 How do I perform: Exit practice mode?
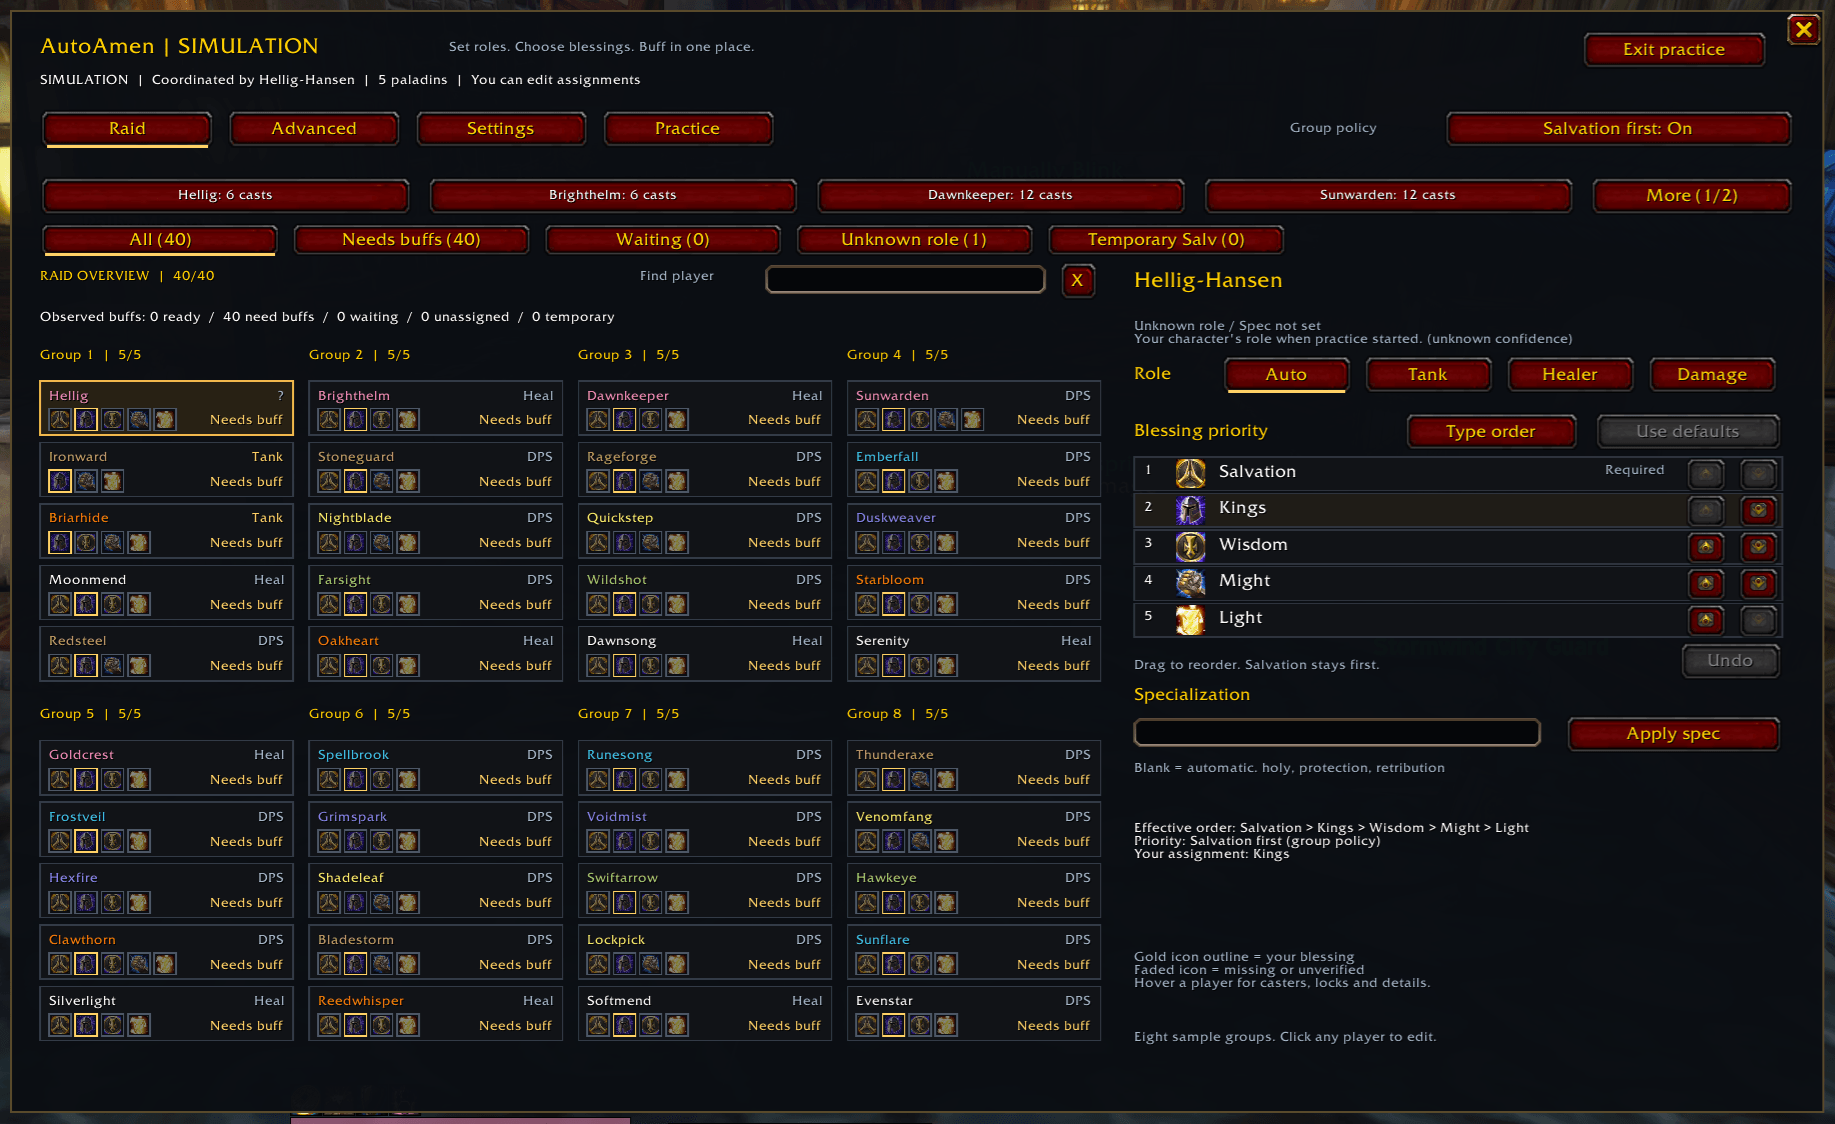[x=1674, y=50]
